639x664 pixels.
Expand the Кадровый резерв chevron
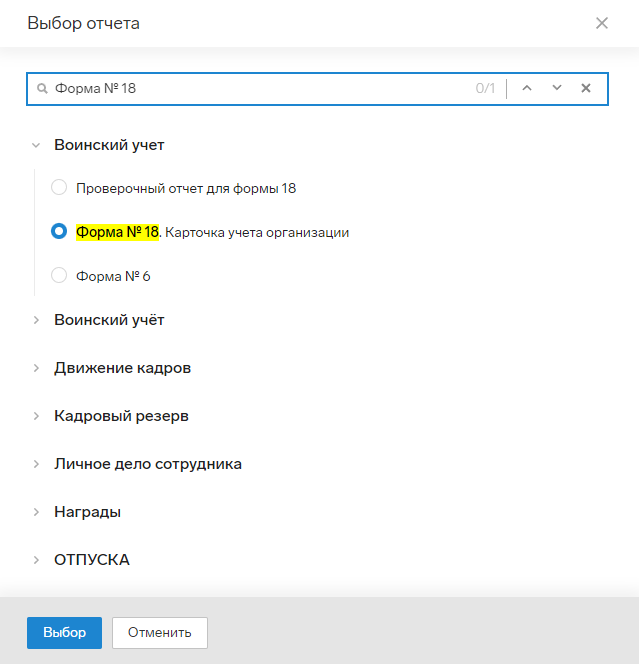point(36,416)
